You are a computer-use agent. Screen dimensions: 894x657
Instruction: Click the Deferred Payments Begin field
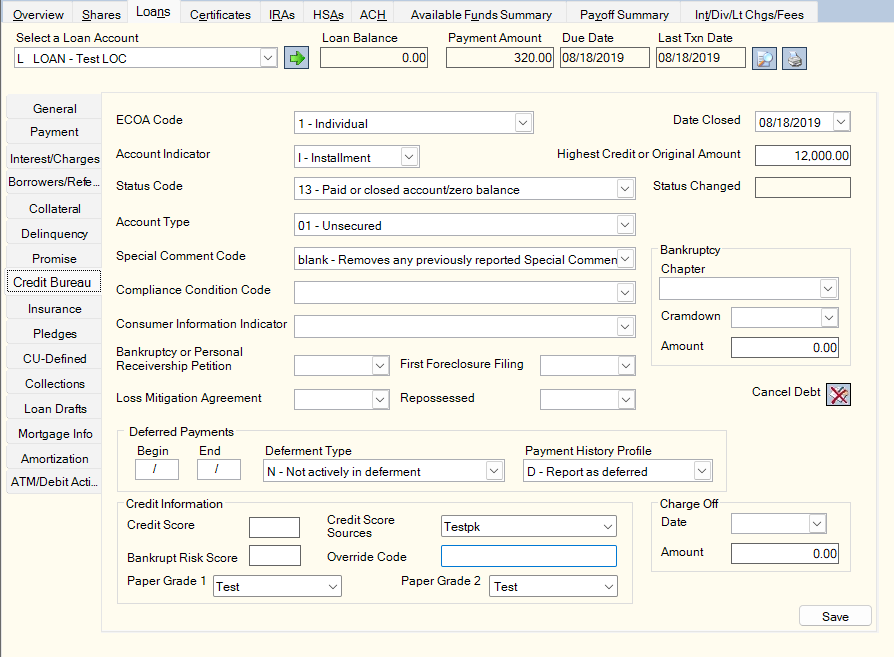click(157, 469)
